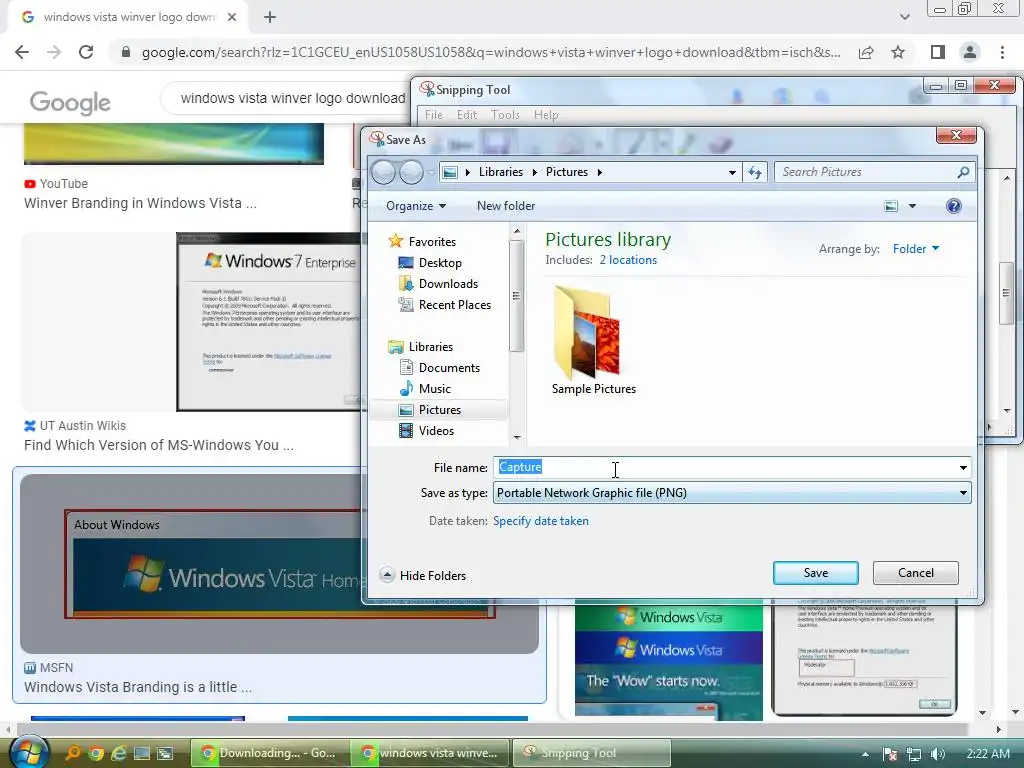Click the refresh icon beside address path
The width and height of the screenshot is (1024, 768).
(x=755, y=172)
